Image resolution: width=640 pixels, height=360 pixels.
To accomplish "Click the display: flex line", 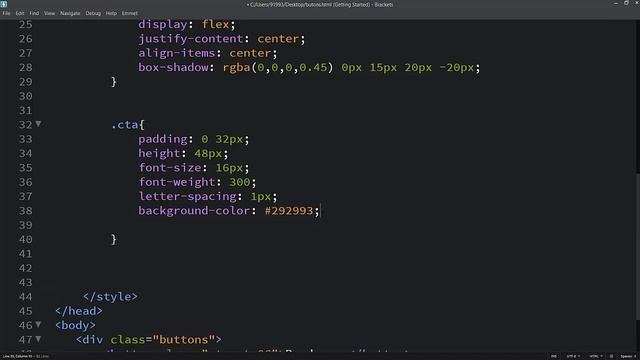I will pos(187,24).
